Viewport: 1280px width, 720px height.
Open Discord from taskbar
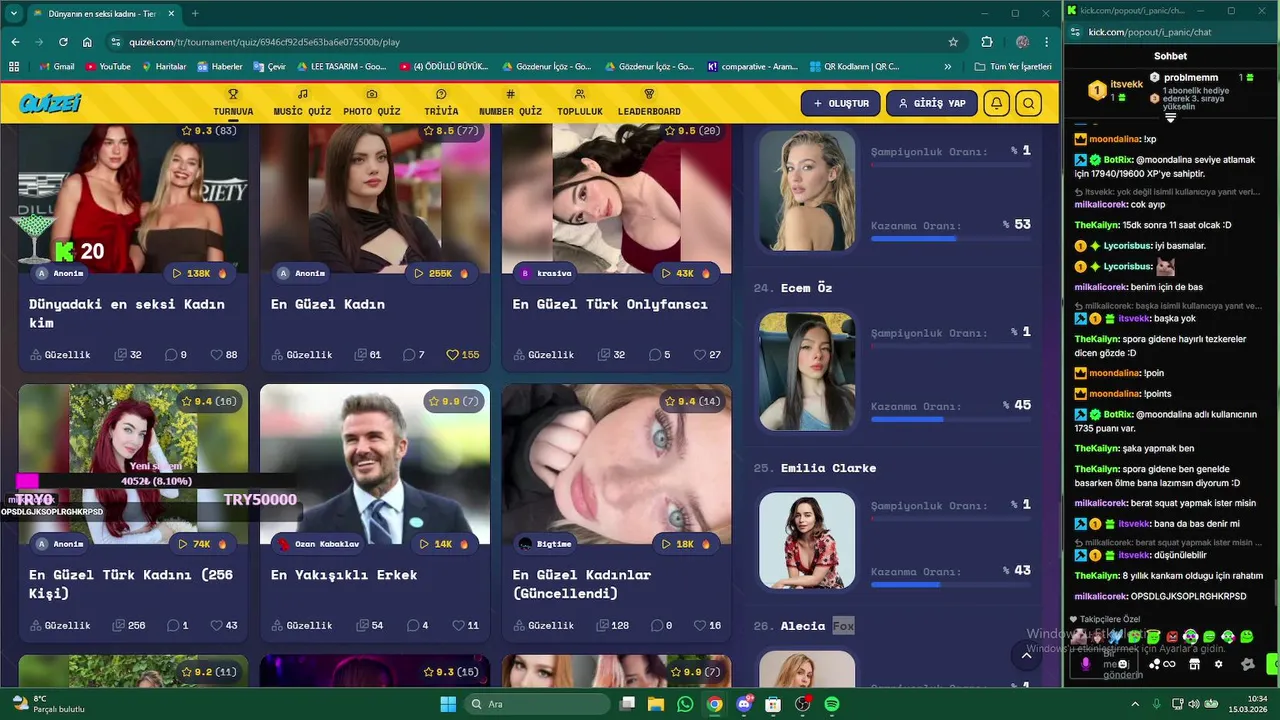[743, 704]
